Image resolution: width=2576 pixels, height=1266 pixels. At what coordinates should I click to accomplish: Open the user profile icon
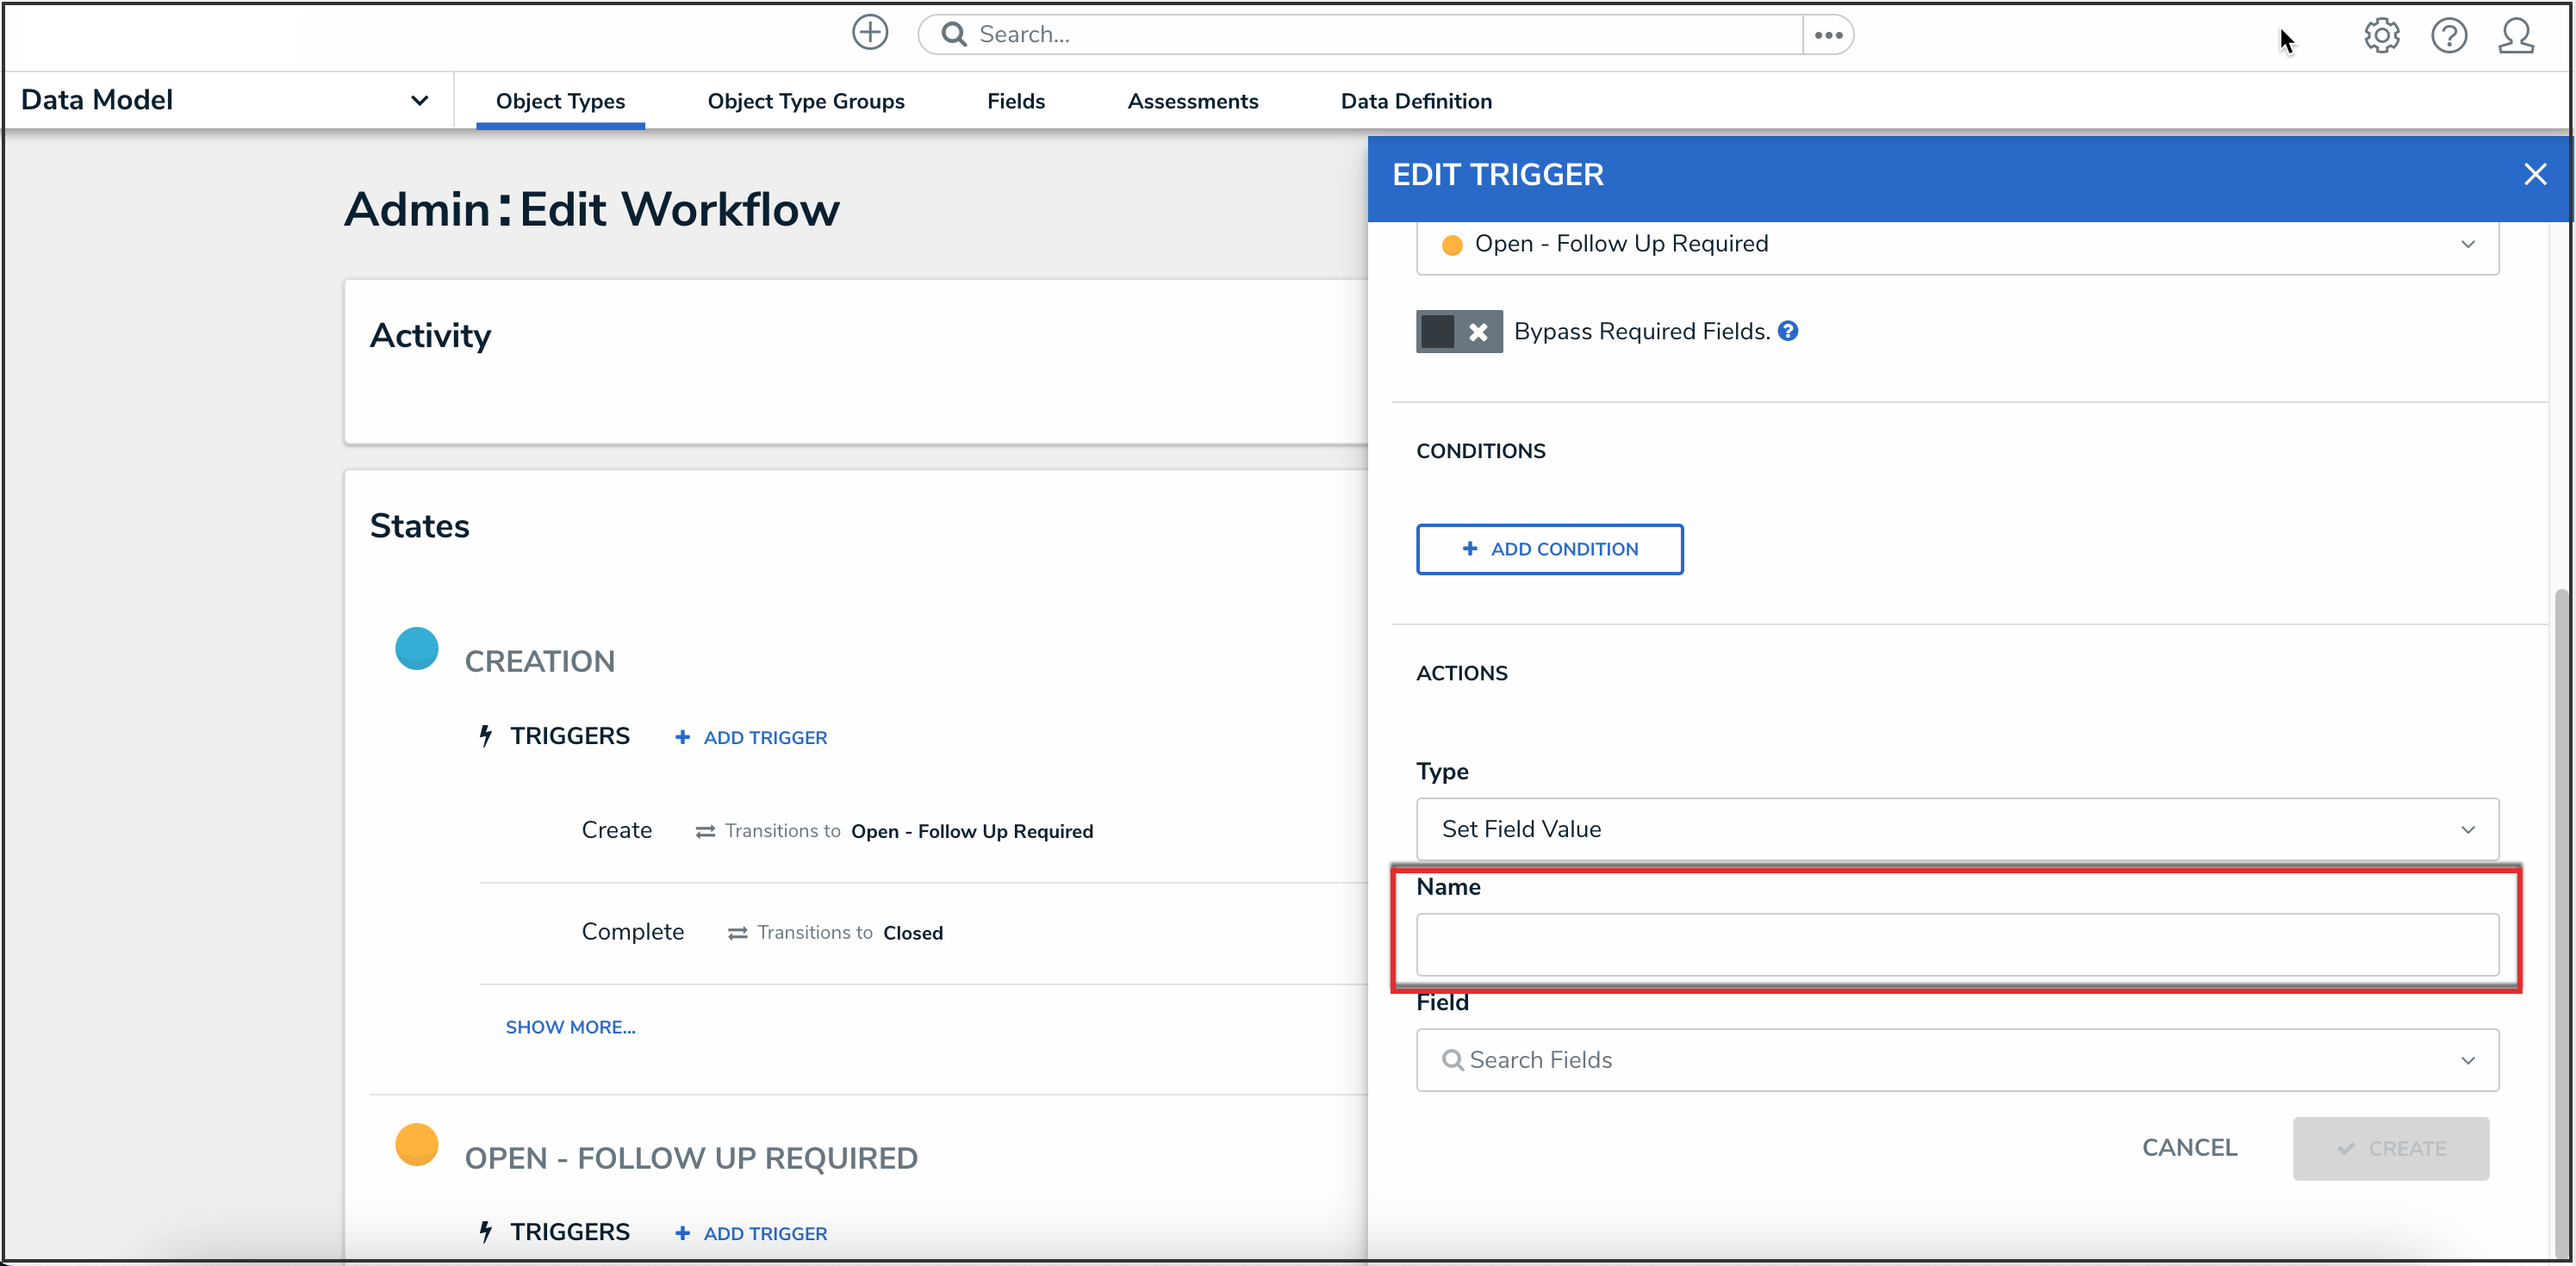point(2515,36)
